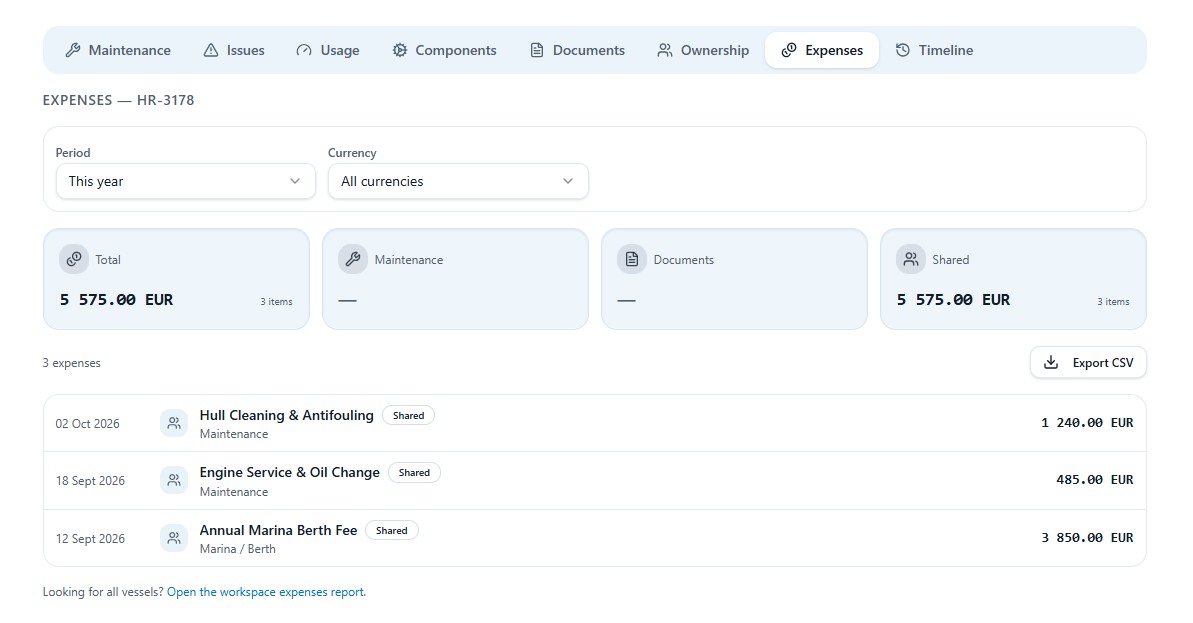Click shared icon beside Hull Cleaning & Antifouling

pyautogui.click(x=174, y=423)
